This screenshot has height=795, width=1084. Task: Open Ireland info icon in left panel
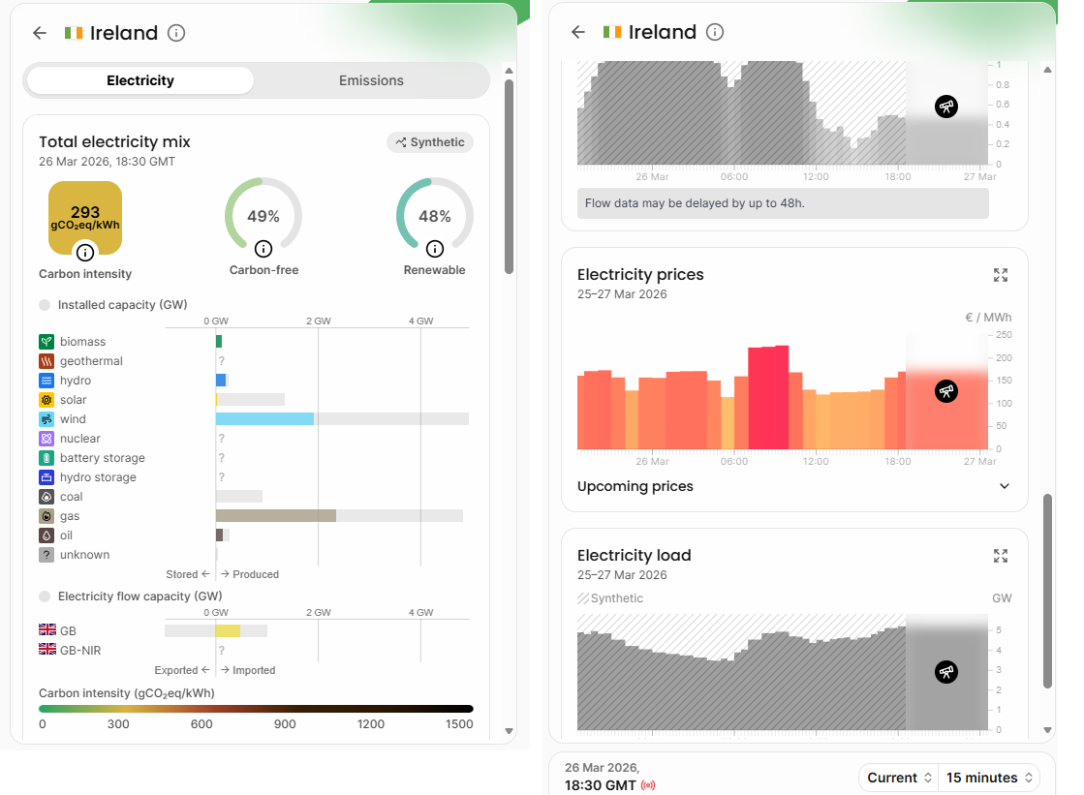coord(176,32)
